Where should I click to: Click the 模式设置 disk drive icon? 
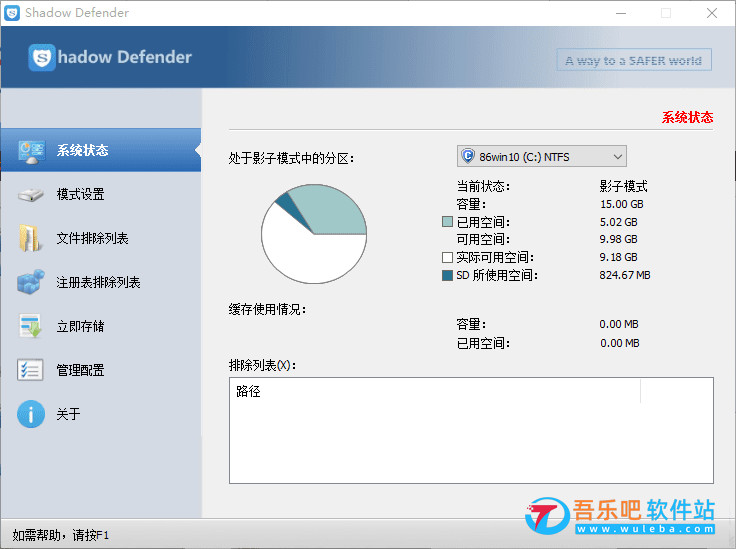pos(31,195)
